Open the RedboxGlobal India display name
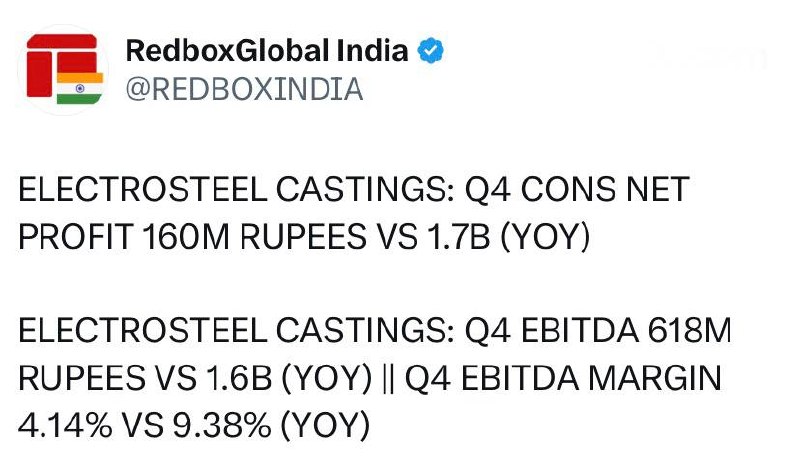The image size is (800, 469). tap(267, 51)
